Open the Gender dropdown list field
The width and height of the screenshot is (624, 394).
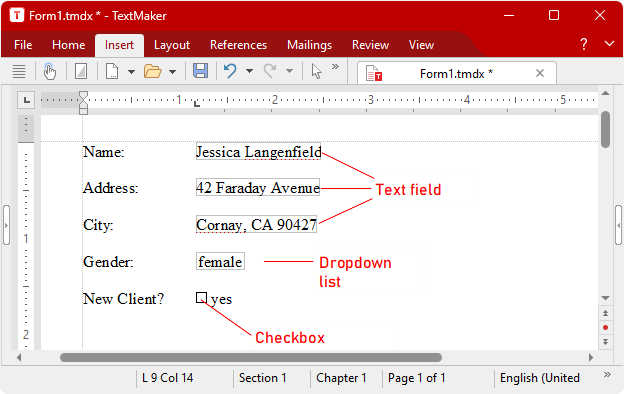220,261
